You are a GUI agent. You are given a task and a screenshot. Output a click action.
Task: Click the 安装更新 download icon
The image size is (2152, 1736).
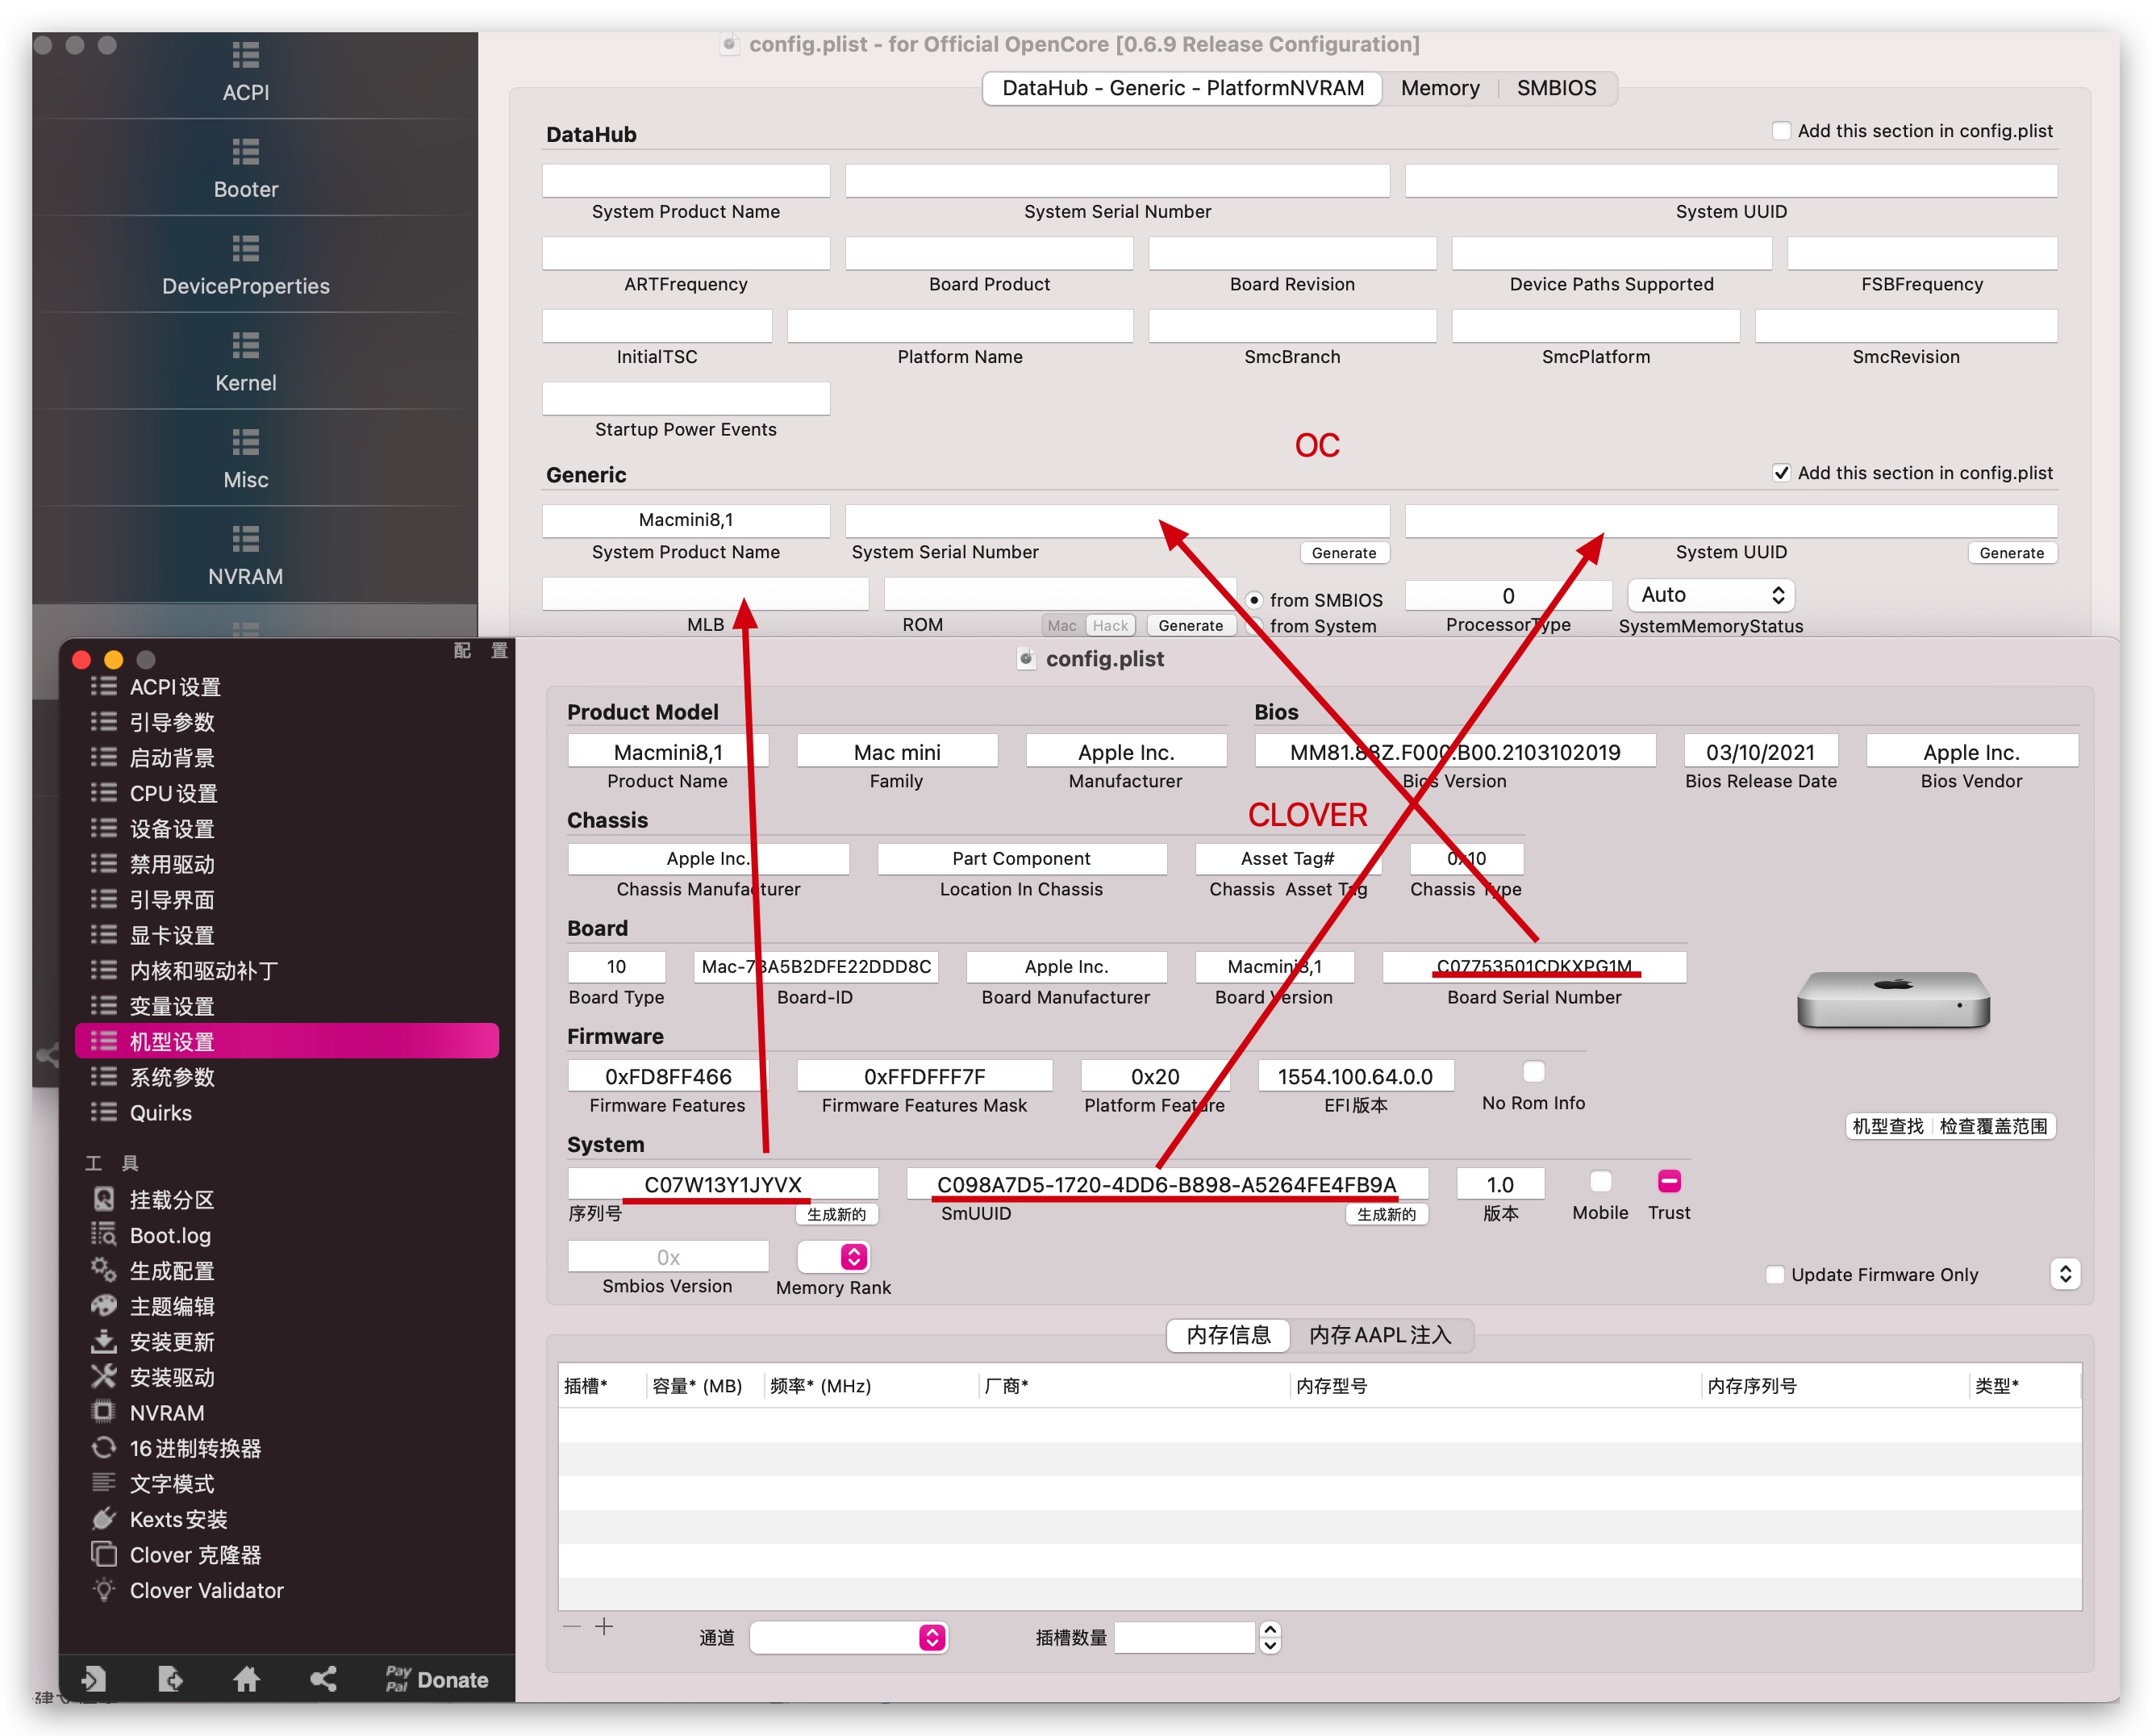pyautogui.click(x=104, y=1341)
